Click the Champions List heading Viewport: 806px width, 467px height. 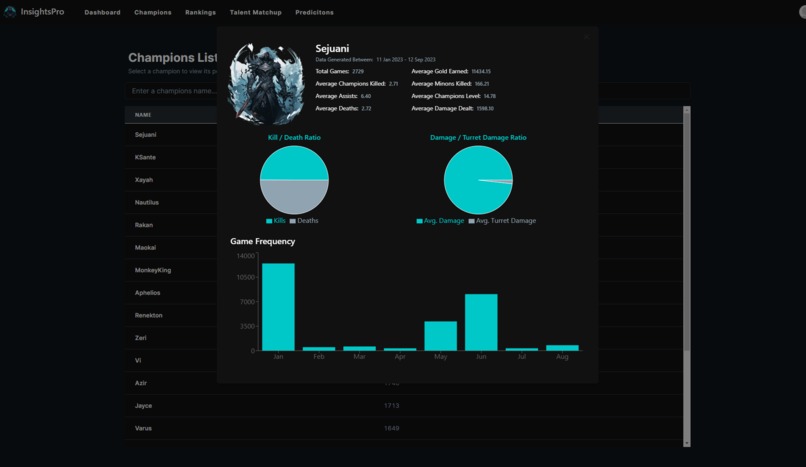pyautogui.click(x=173, y=58)
